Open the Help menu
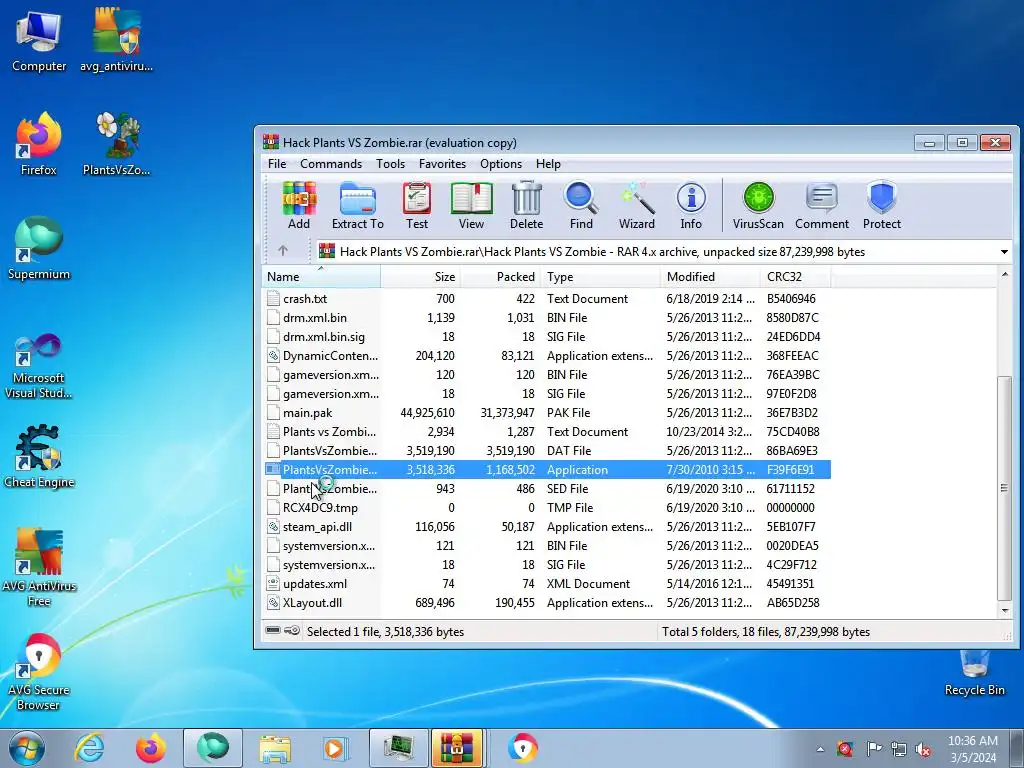1024x768 pixels. click(548, 164)
